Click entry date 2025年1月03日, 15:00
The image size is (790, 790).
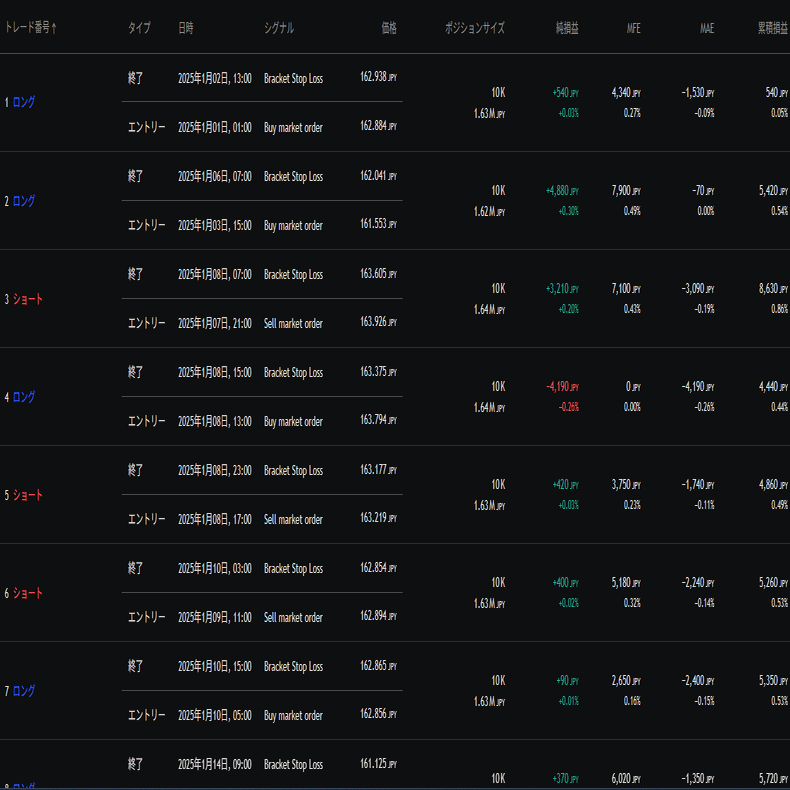point(215,225)
